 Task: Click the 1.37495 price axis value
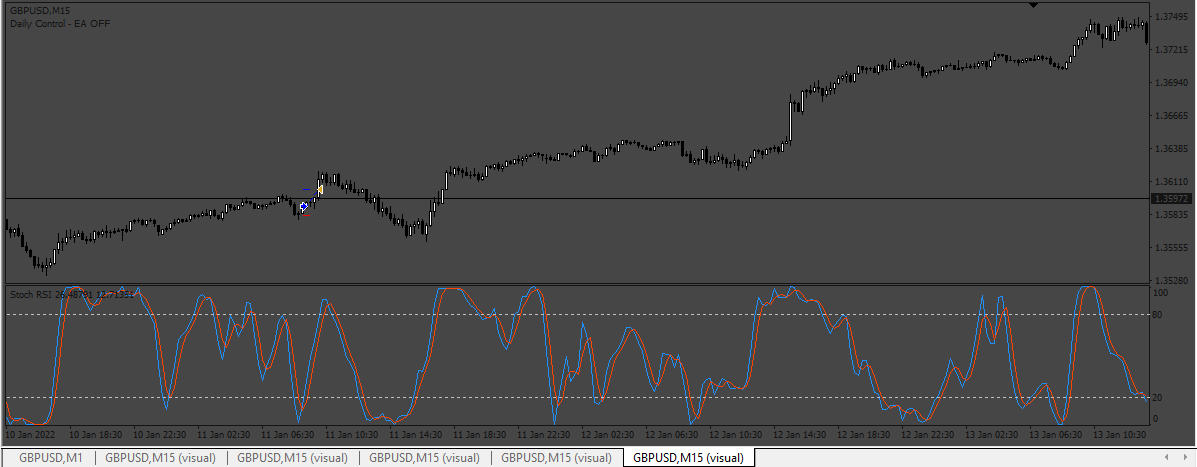click(x=1174, y=17)
